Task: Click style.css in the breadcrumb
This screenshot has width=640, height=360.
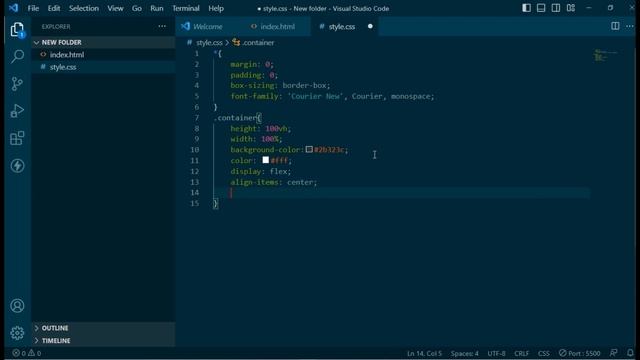Action: tap(209, 42)
